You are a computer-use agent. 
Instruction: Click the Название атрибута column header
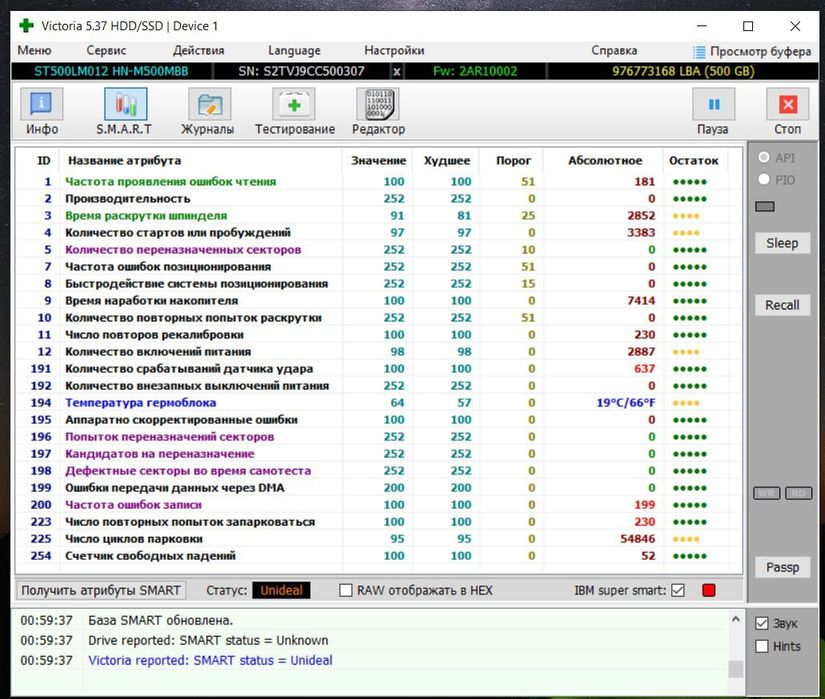pyautogui.click(x=125, y=160)
